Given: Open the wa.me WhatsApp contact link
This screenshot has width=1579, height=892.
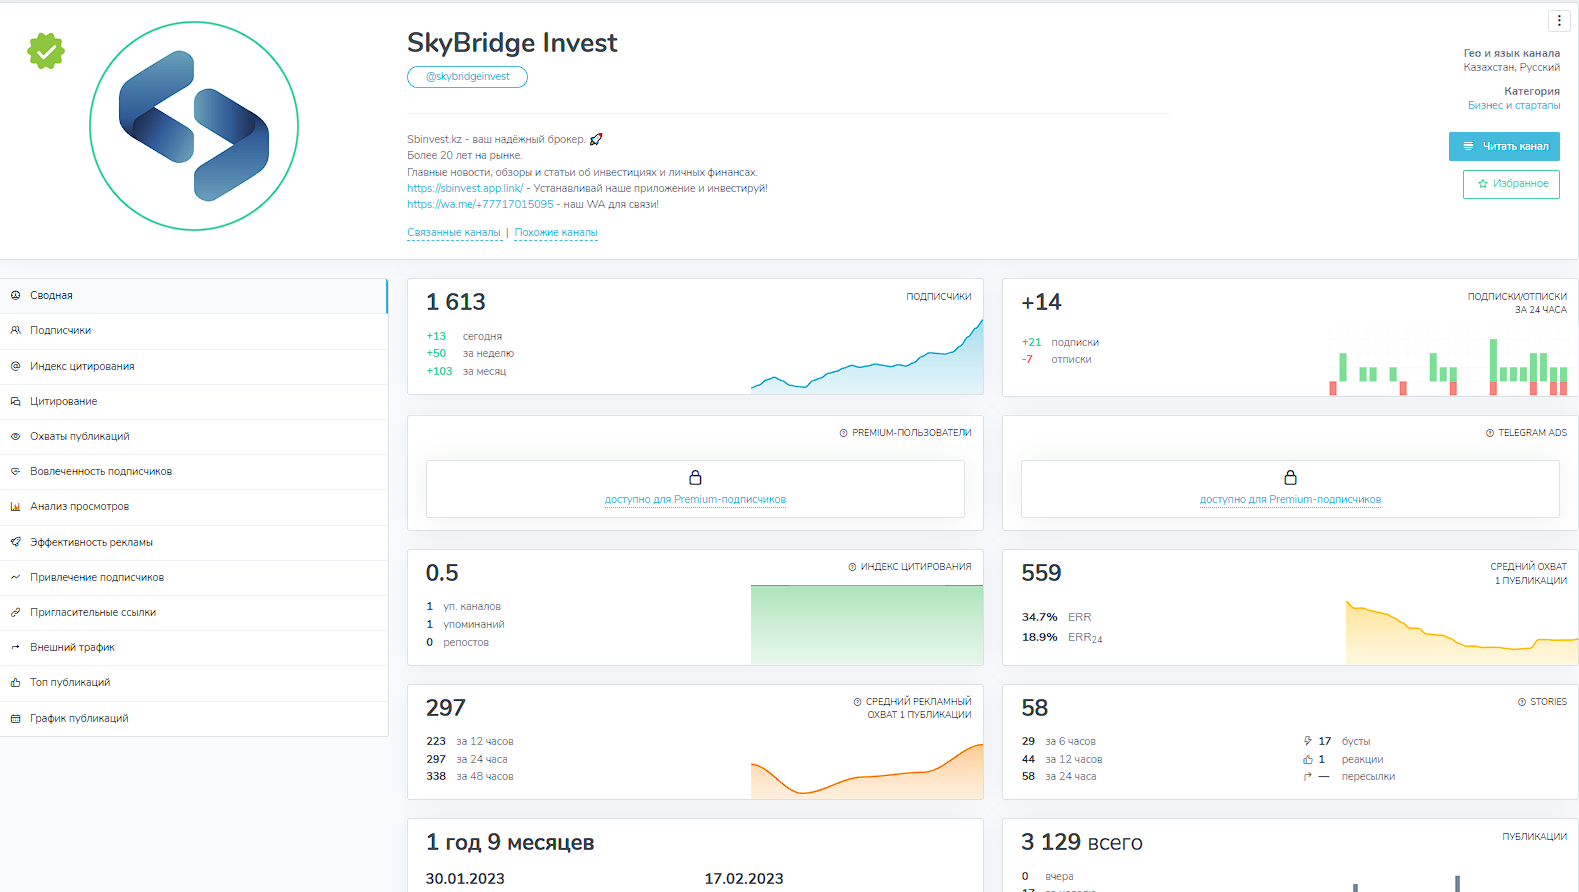Looking at the screenshot, I should click(x=480, y=204).
